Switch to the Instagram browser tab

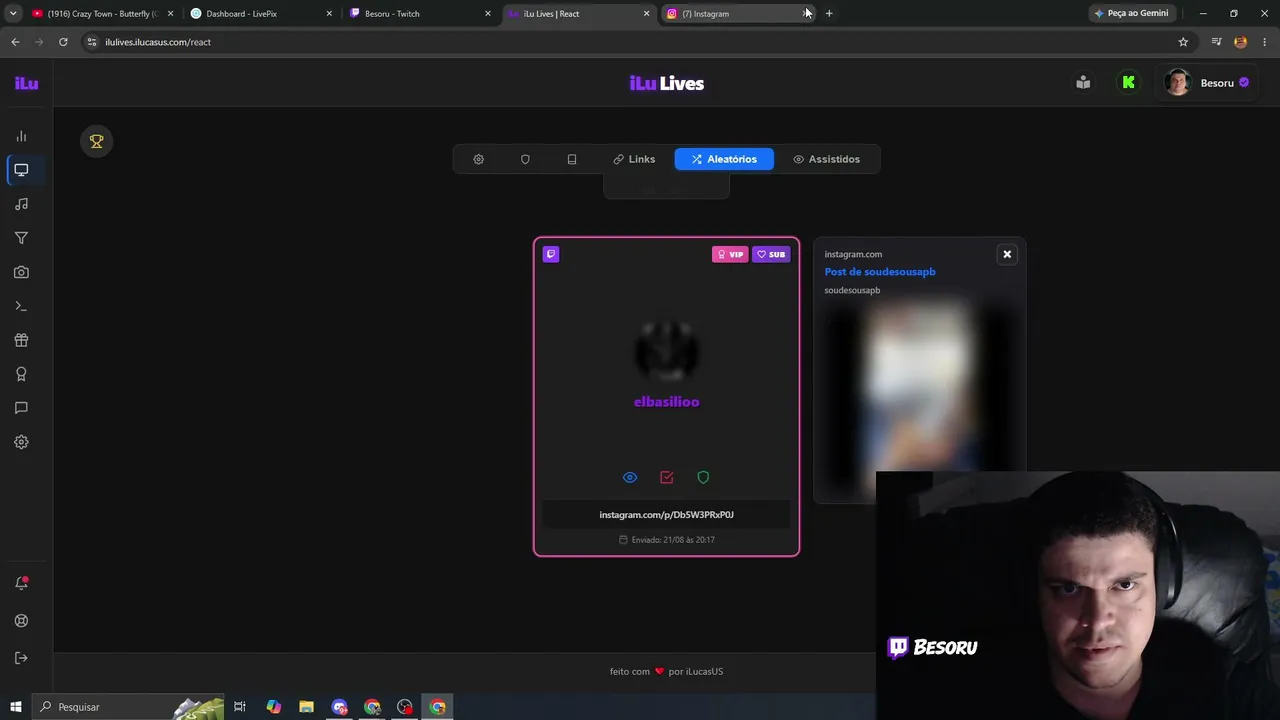pyautogui.click(x=738, y=14)
